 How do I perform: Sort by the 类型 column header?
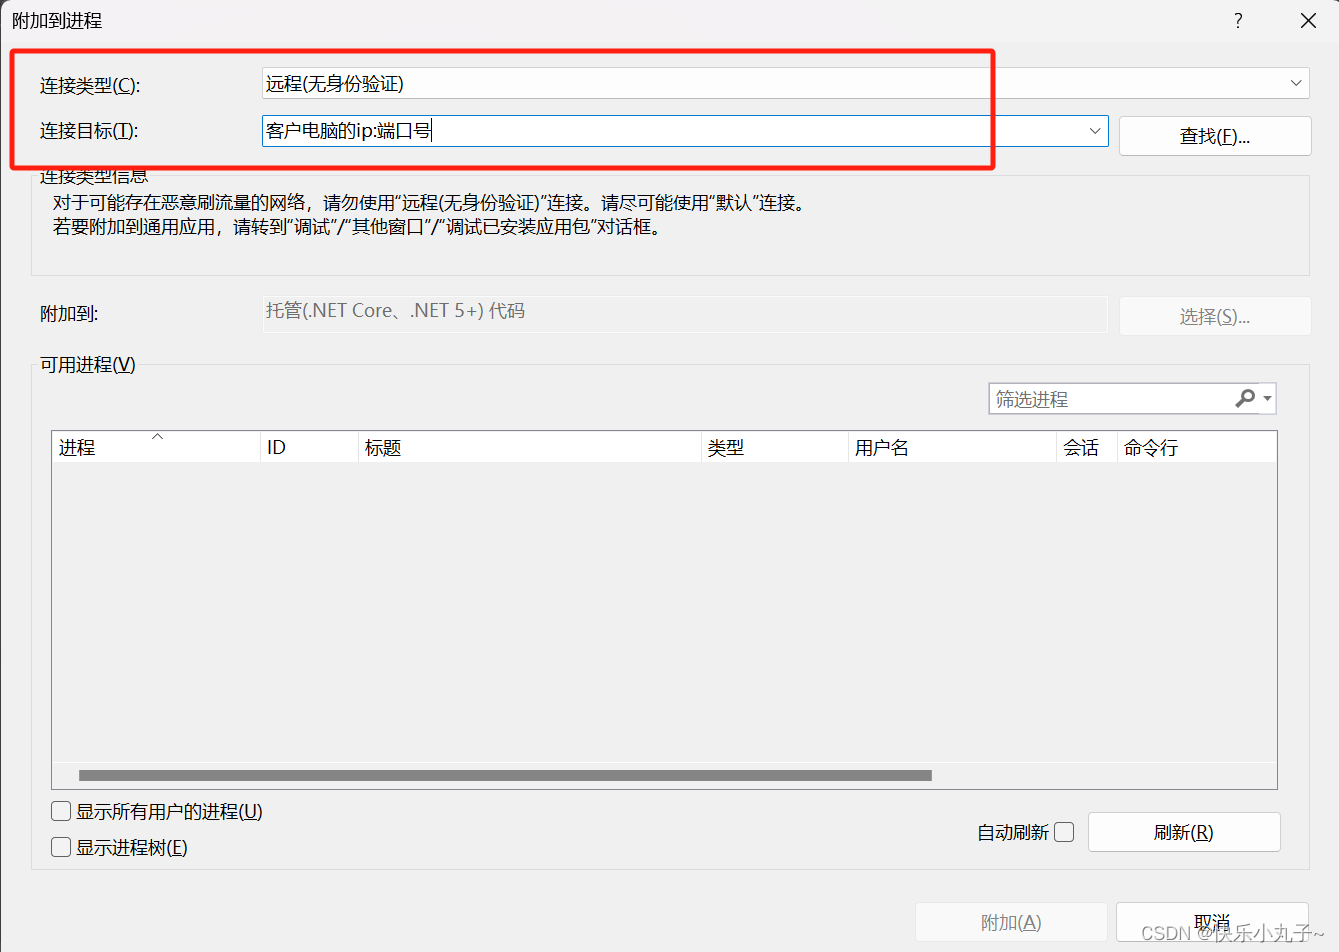click(775, 447)
